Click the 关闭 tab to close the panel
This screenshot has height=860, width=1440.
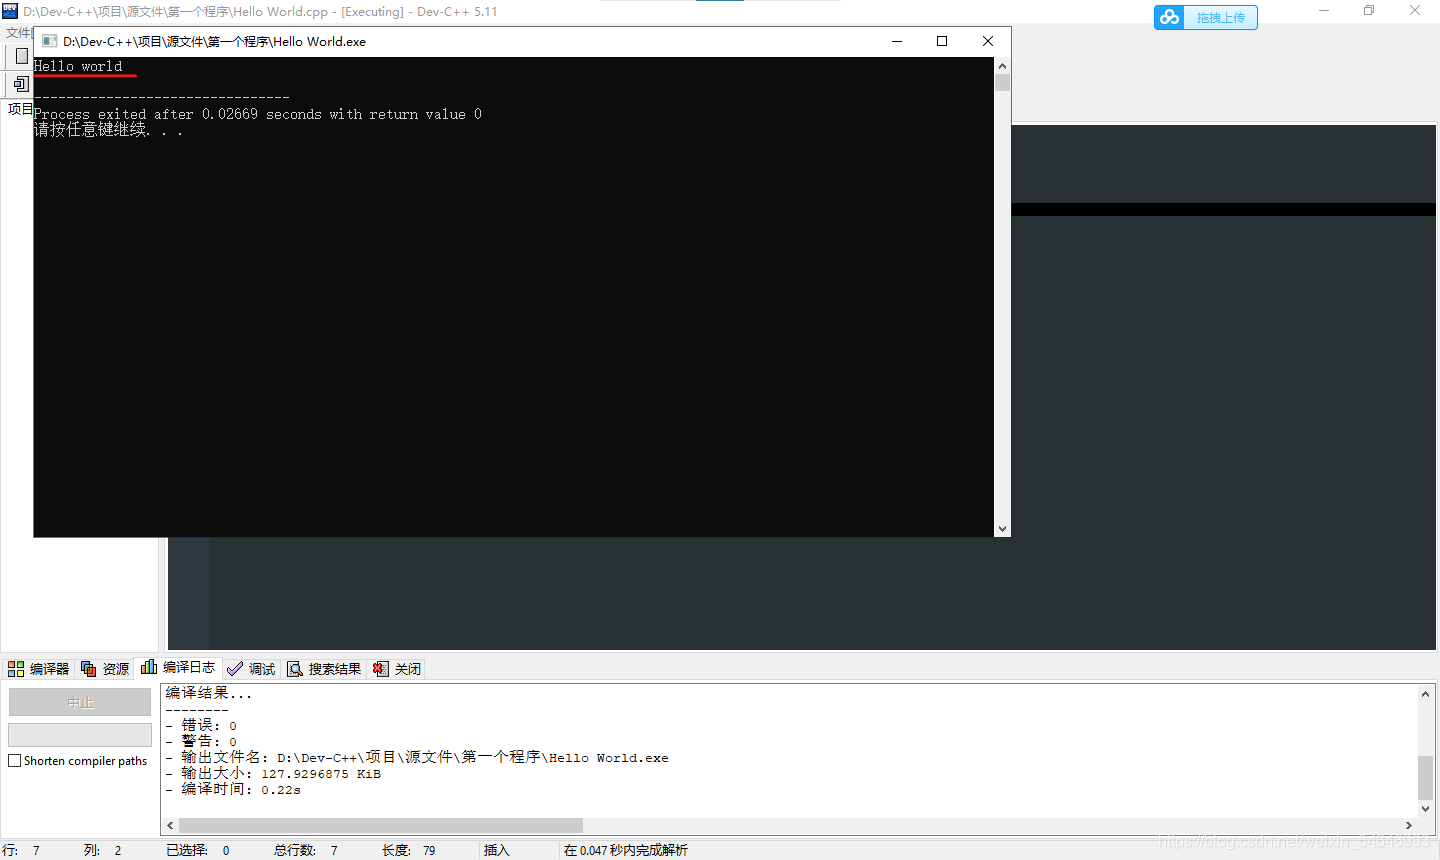(397, 669)
